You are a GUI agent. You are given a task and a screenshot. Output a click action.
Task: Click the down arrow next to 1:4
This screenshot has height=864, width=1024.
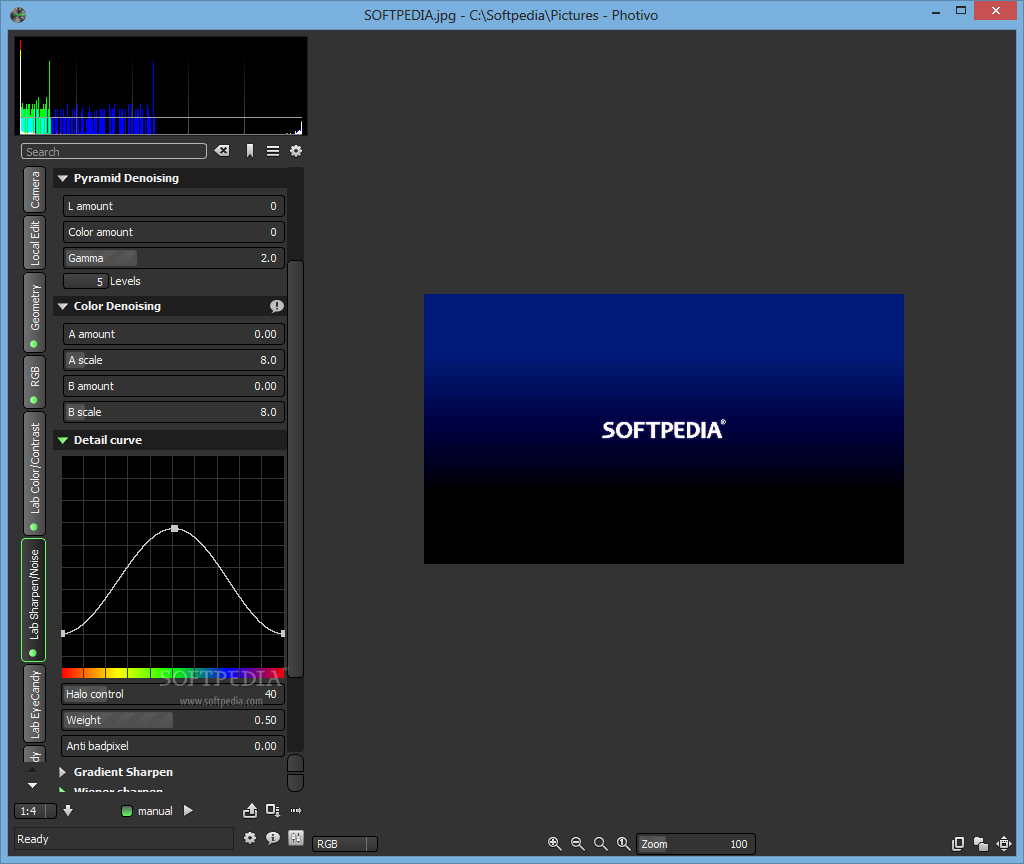tap(68, 810)
